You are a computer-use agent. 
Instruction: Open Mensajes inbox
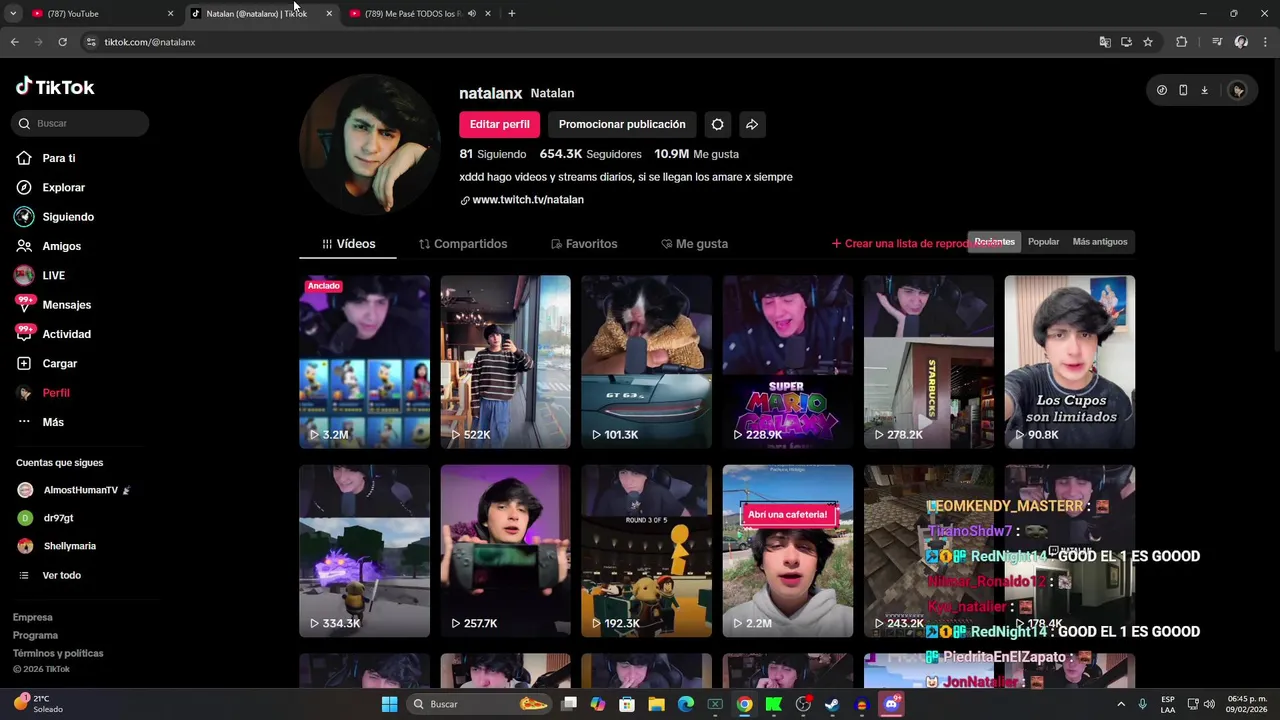coord(66,305)
